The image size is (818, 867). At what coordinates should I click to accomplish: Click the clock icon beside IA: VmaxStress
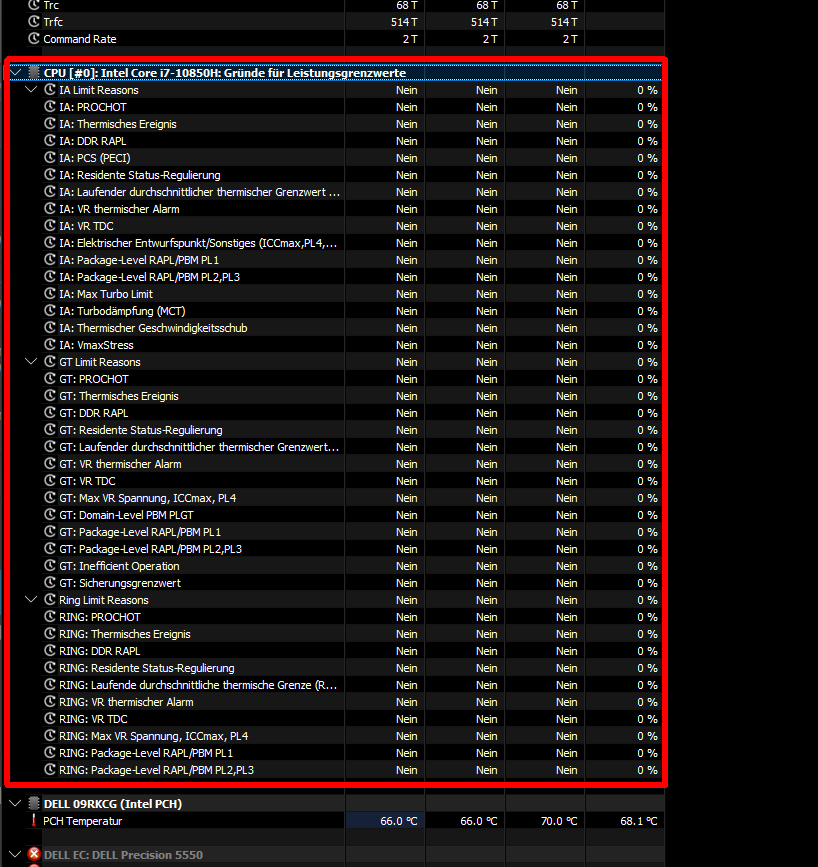point(50,344)
